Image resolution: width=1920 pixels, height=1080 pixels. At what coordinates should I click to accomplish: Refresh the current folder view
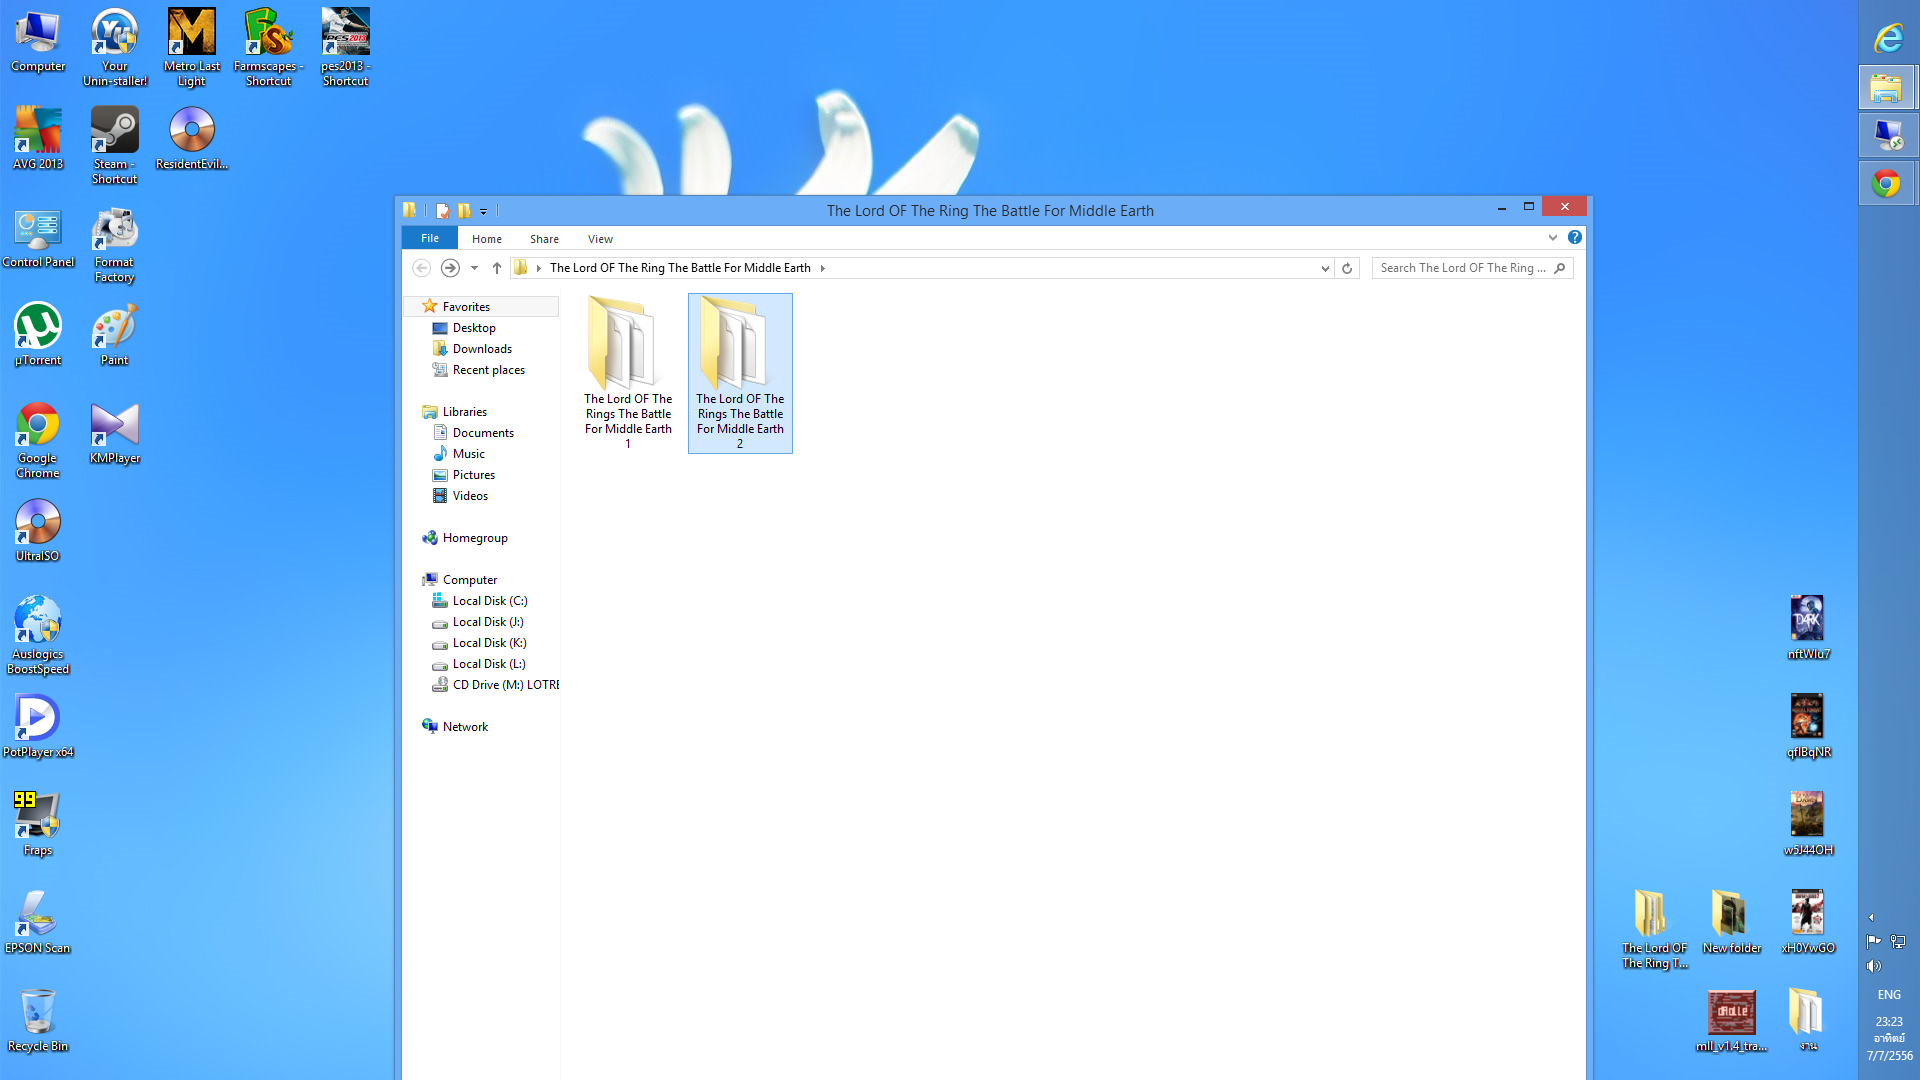point(1347,268)
